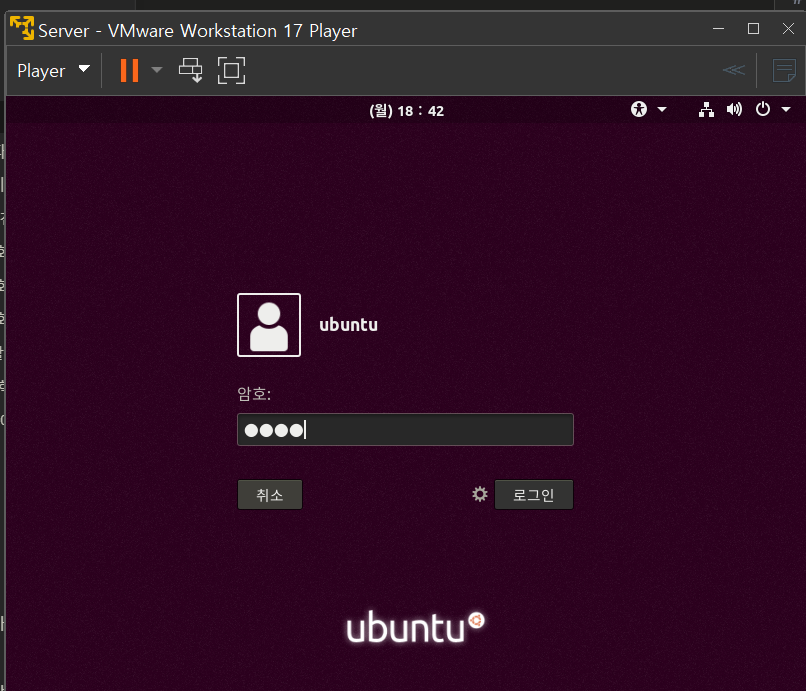Open the VMware notes panel icon
The image size is (806, 691).
[x=784, y=70]
